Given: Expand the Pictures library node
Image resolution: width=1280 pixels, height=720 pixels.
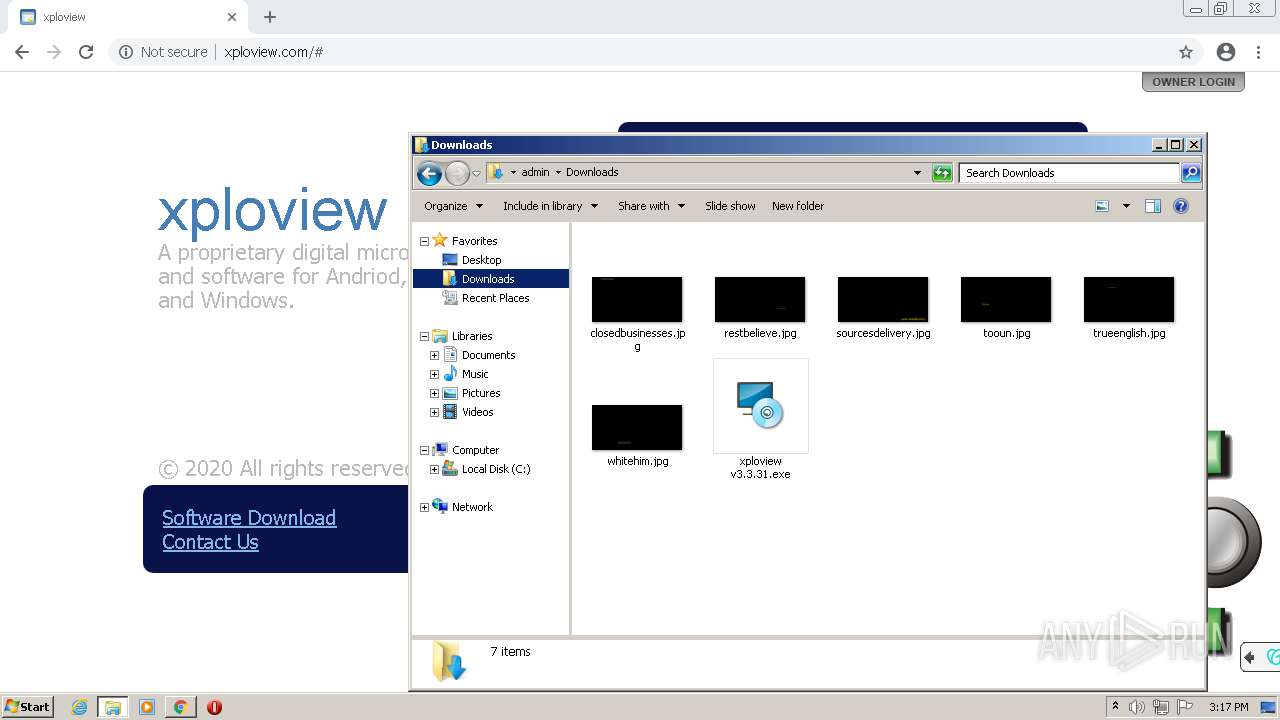Looking at the screenshot, I should 434,393.
